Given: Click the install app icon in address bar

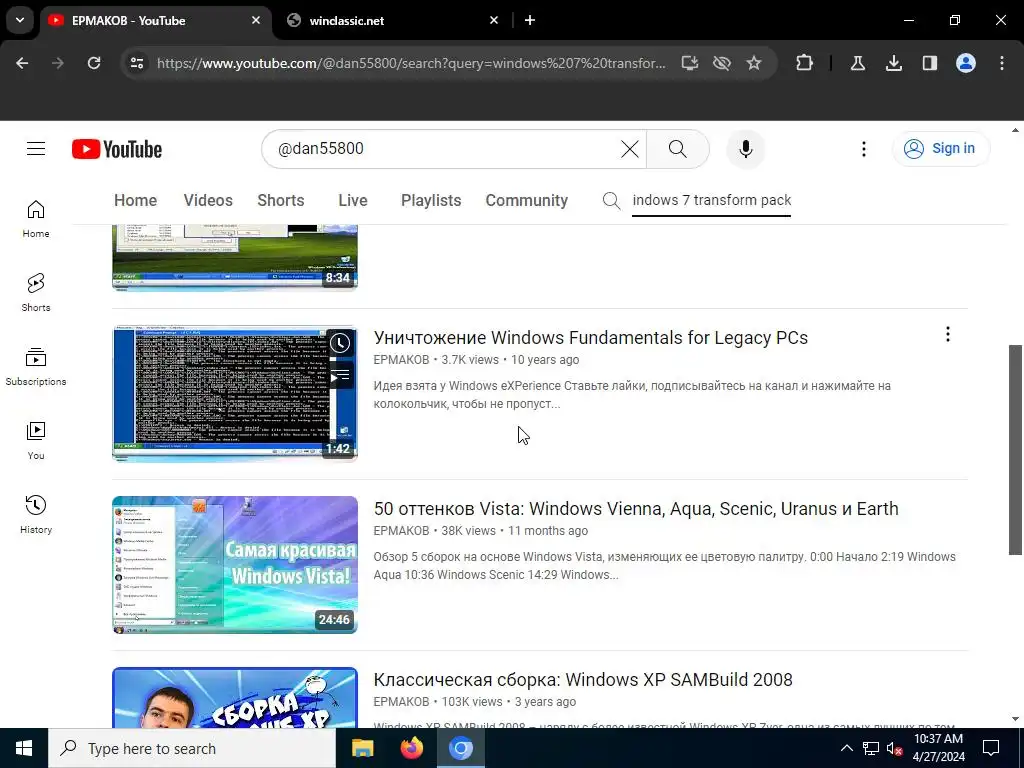Looking at the screenshot, I should point(690,63).
